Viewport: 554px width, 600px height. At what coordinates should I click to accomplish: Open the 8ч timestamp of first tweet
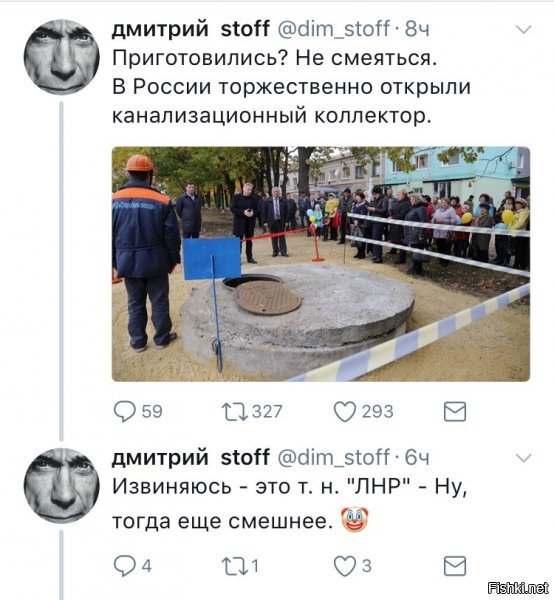(x=417, y=29)
